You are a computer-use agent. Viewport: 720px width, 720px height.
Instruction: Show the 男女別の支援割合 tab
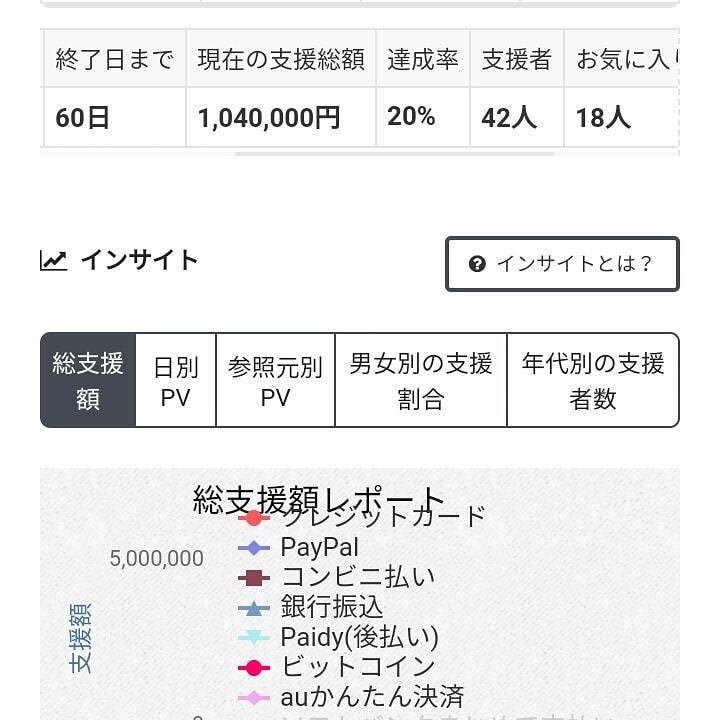(421, 380)
